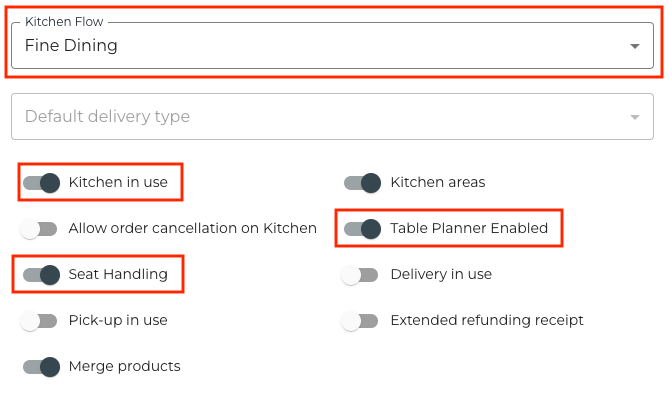669x403 pixels.
Task: Expand the Default delivery type arrow
Action: pyautogui.click(x=634, y=117)
